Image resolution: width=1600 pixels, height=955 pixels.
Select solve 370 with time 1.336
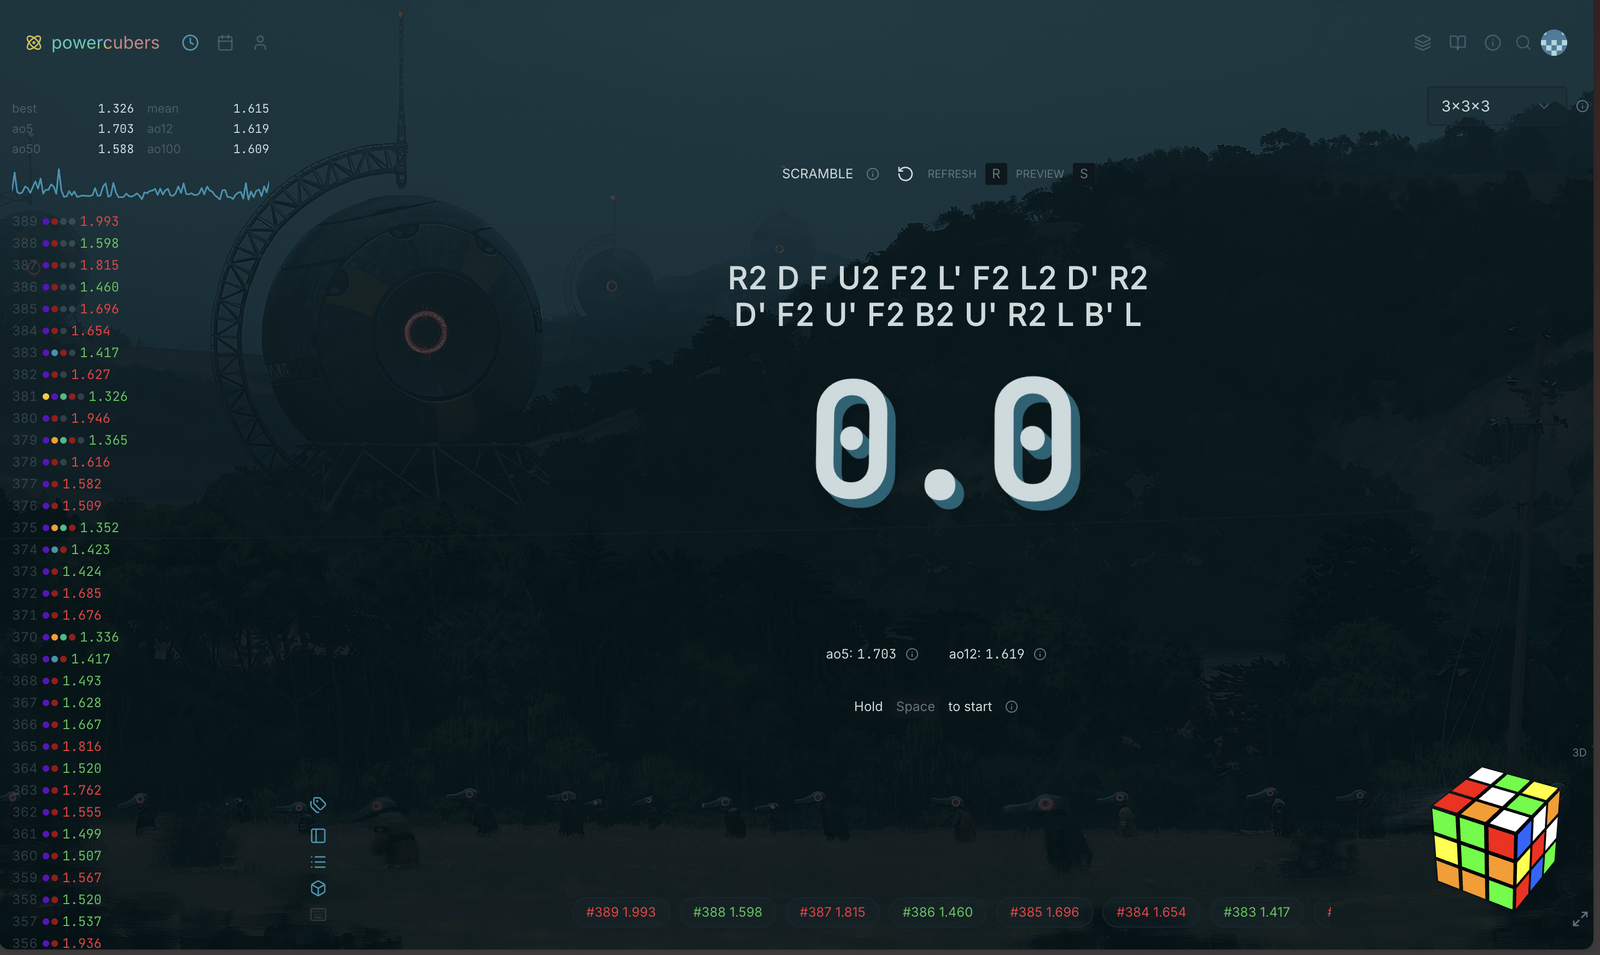[66, 637]
